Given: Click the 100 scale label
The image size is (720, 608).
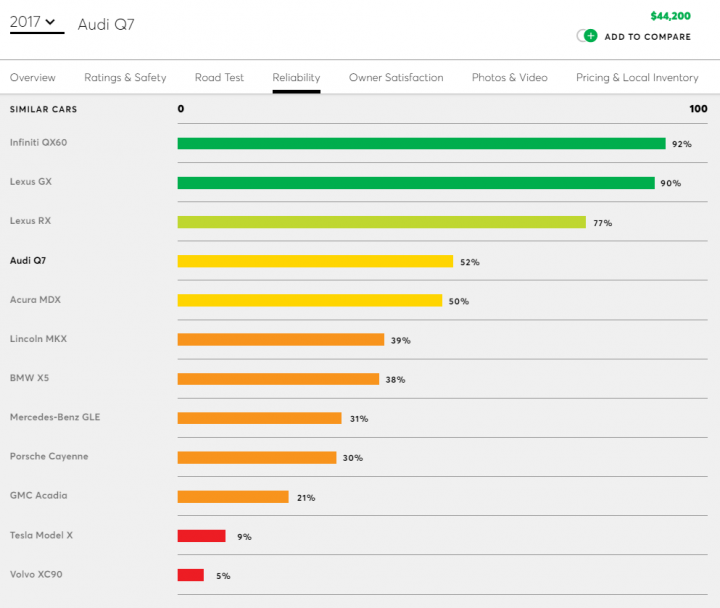Looking at the screenshot, I should (x=698, y=109).
